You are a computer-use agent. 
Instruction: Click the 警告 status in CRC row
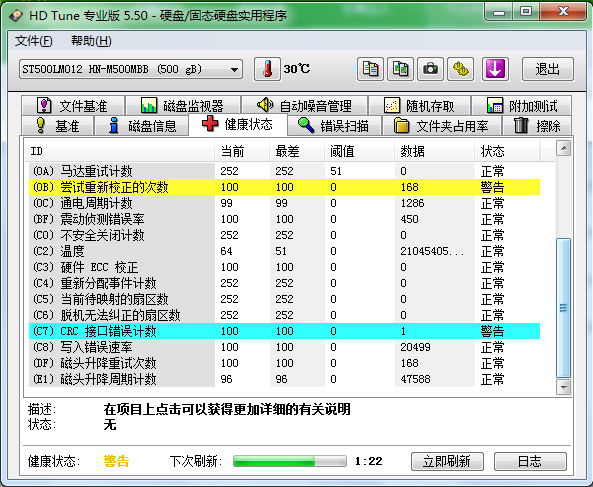492,331
